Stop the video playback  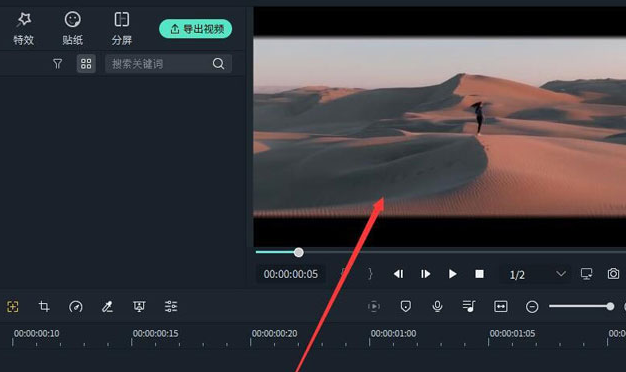(479, 274)
